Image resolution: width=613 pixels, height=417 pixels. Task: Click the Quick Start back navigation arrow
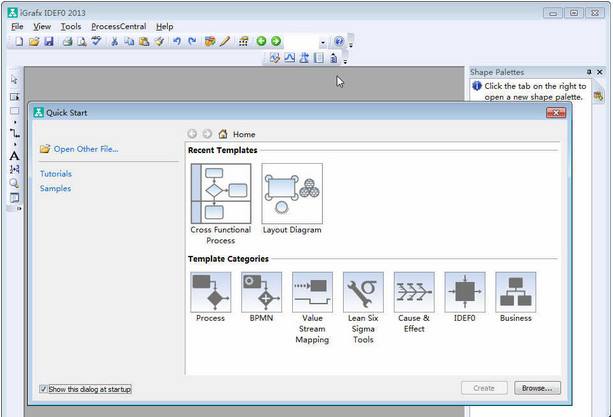pos(192,134)
